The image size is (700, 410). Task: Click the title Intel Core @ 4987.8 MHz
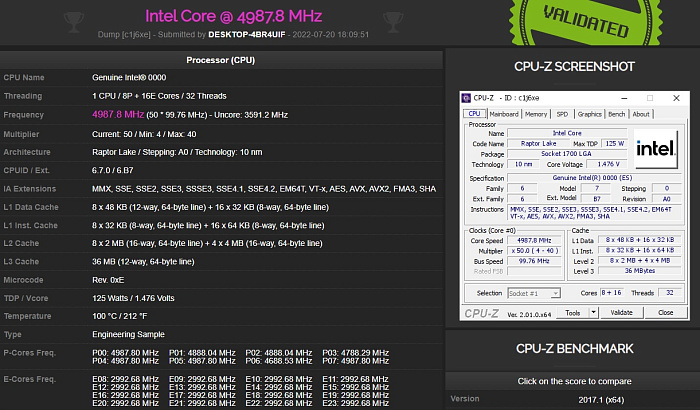pyautogui.click(x=233, y=16)
